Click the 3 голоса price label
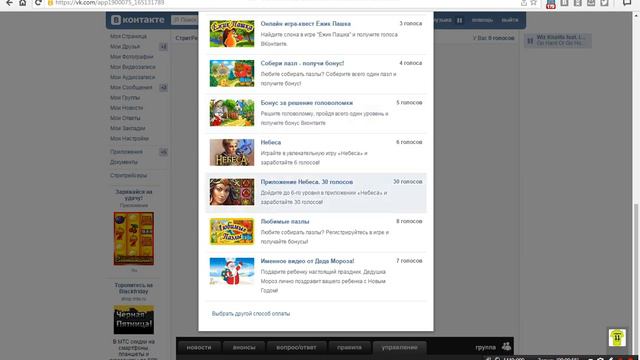640x360 pixels. (x=411, y=24)
